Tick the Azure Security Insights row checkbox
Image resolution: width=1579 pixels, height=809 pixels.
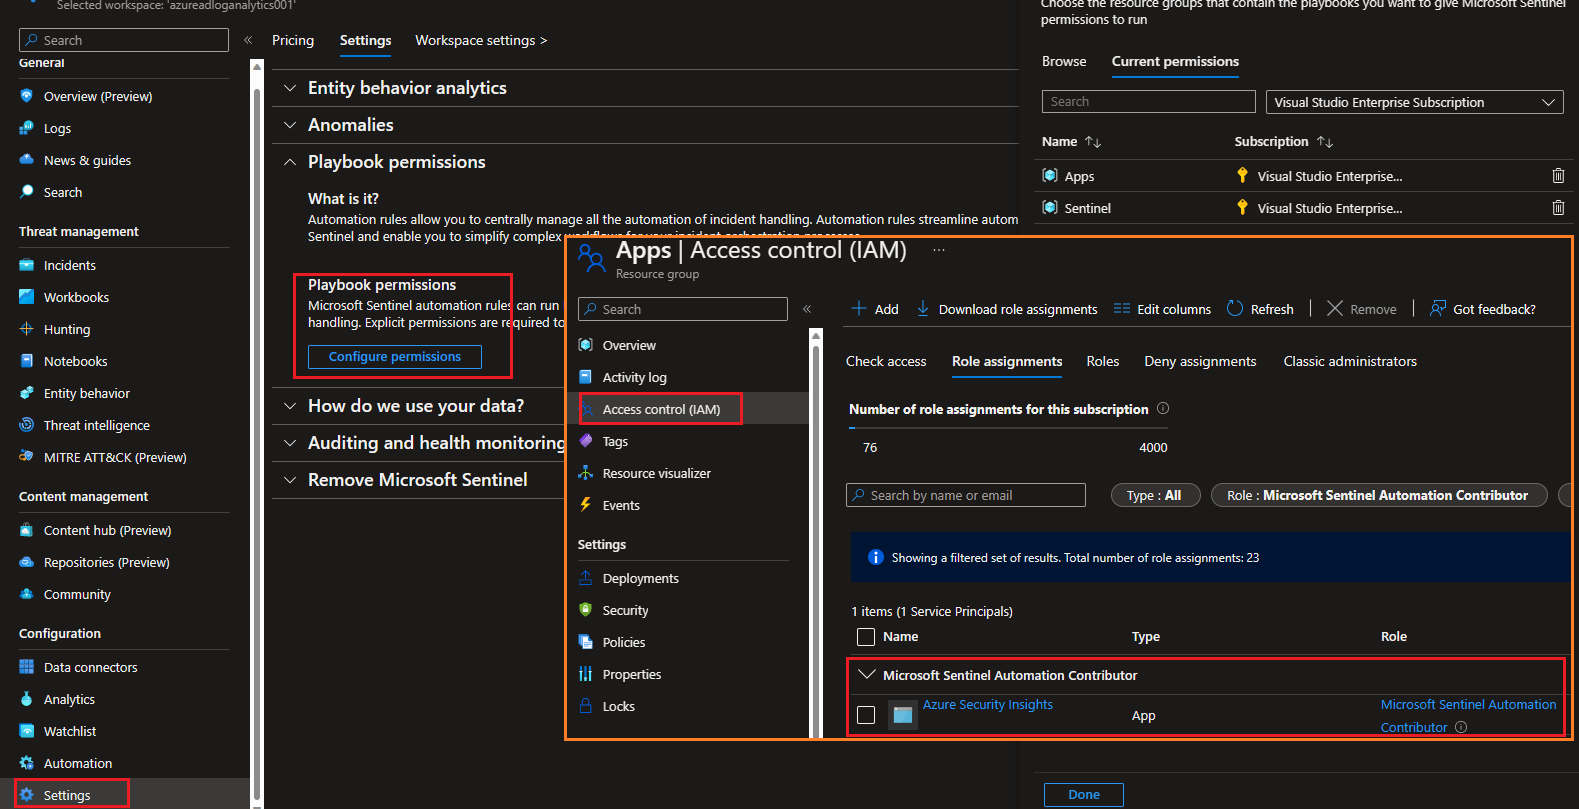[866, 715]
